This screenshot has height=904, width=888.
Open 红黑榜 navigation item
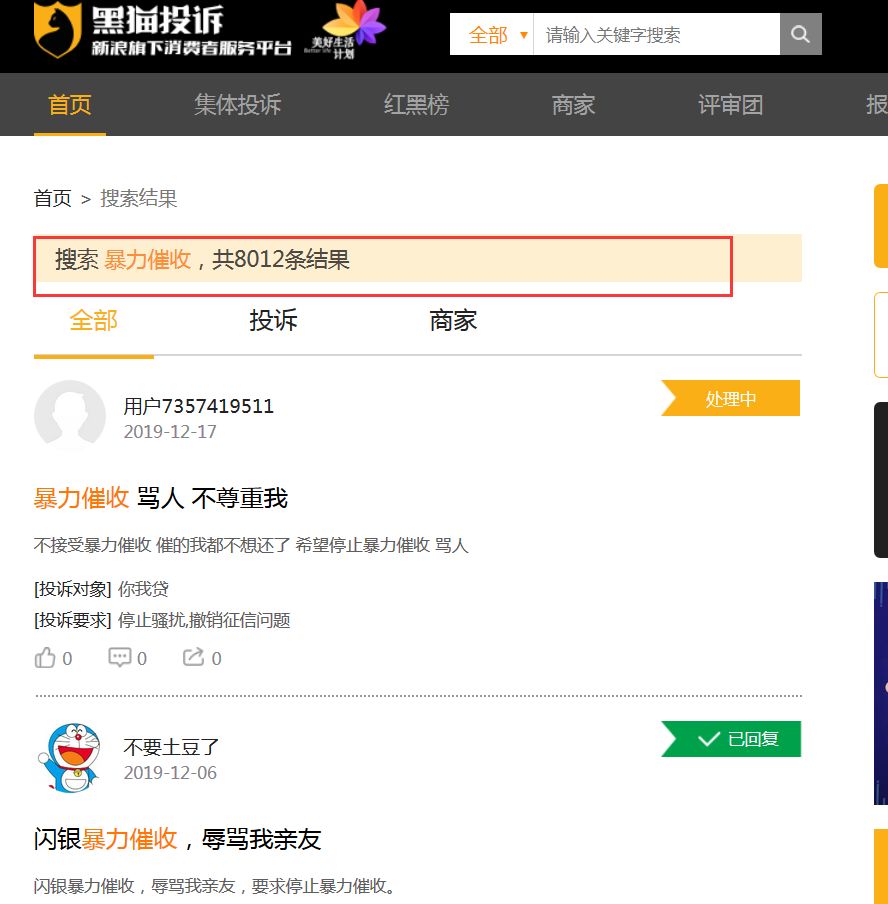(416, 105)
